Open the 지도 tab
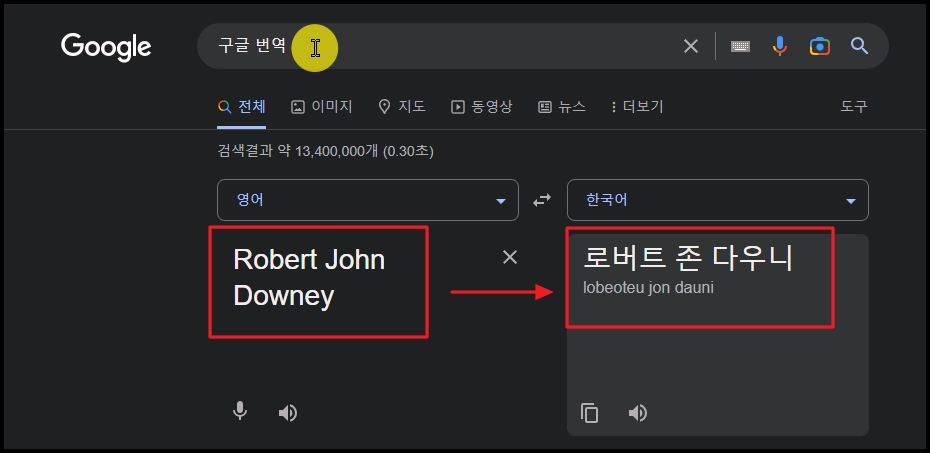Image resolution: width=930 pixels, height=453 pixels. pyautogui.click(x=402, y=107)
